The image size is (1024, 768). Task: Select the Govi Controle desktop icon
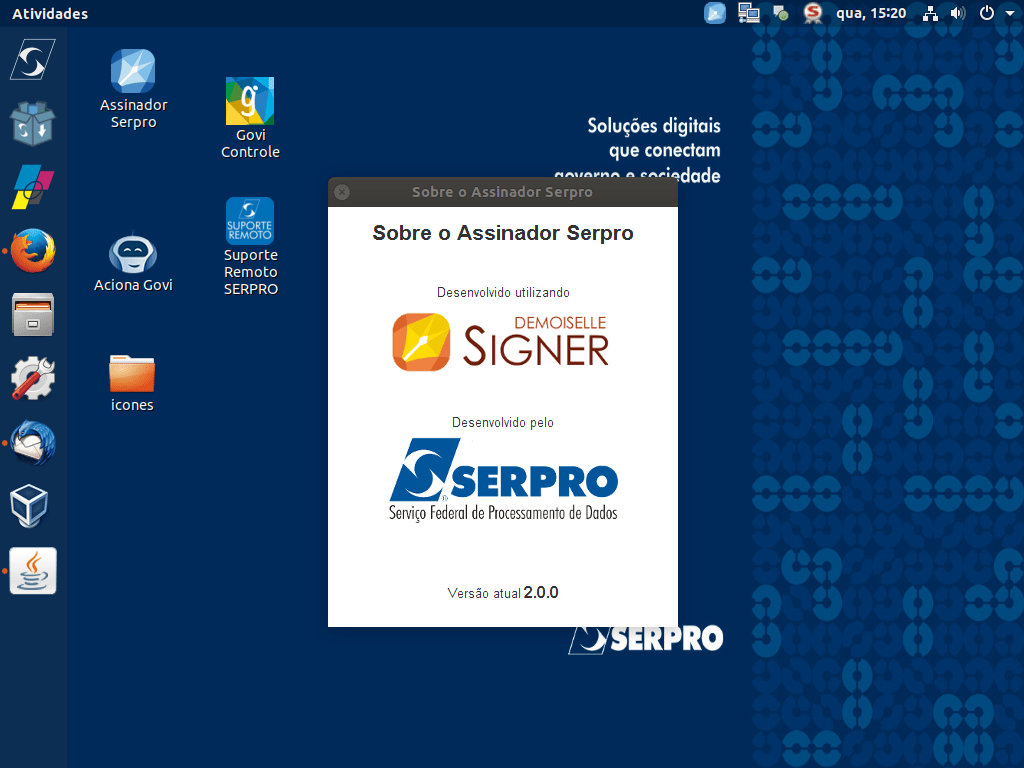tap(250, 118)
